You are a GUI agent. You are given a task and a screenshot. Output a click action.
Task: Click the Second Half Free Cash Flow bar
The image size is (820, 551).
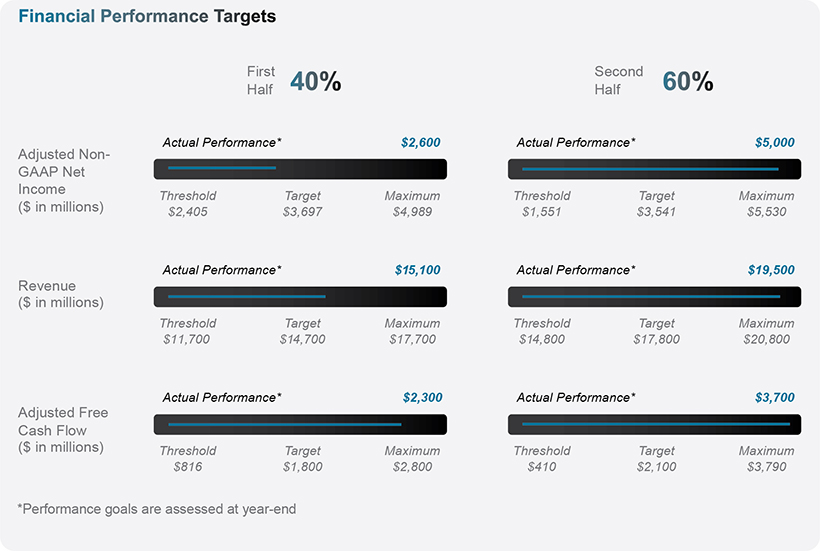654,425
